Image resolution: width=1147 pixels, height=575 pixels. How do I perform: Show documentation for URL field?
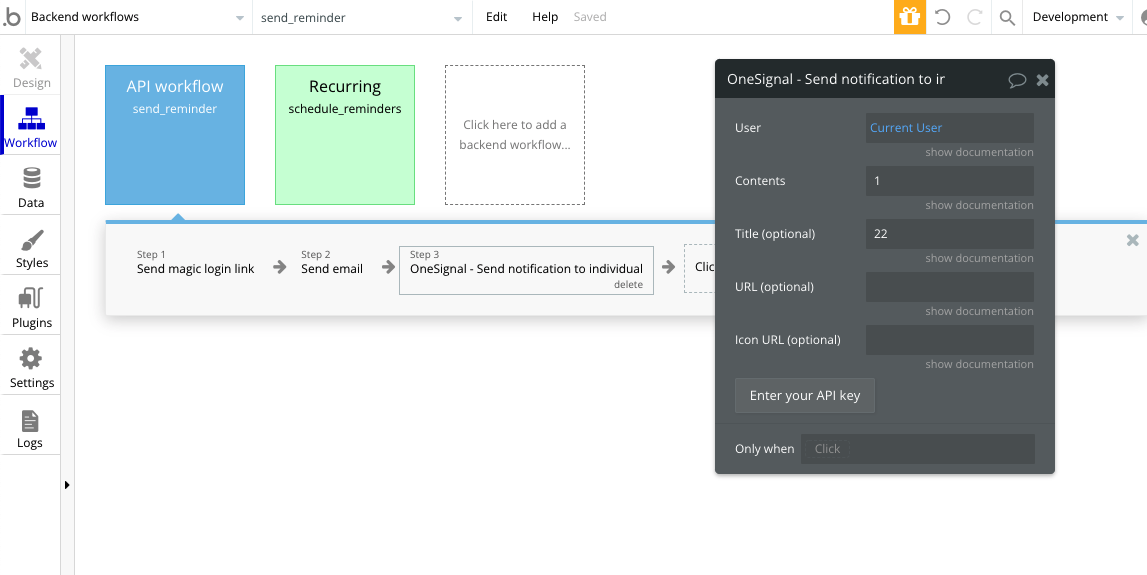tap(979, 311)
